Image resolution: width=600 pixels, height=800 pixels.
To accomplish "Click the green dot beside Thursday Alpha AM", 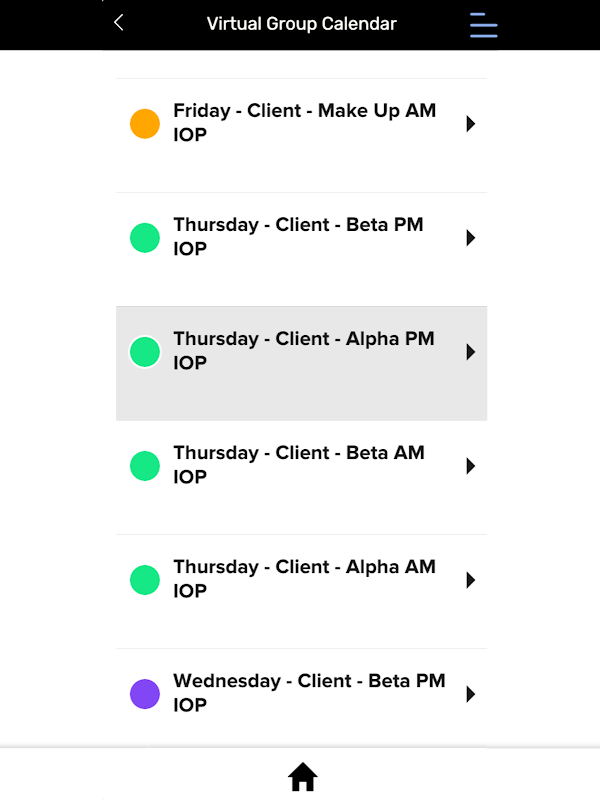I will [x=145, y=580].
